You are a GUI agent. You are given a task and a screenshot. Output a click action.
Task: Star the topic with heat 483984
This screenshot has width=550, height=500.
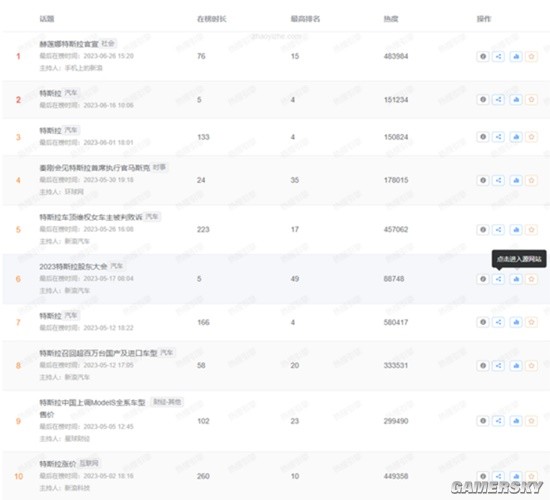coord(531,56)
